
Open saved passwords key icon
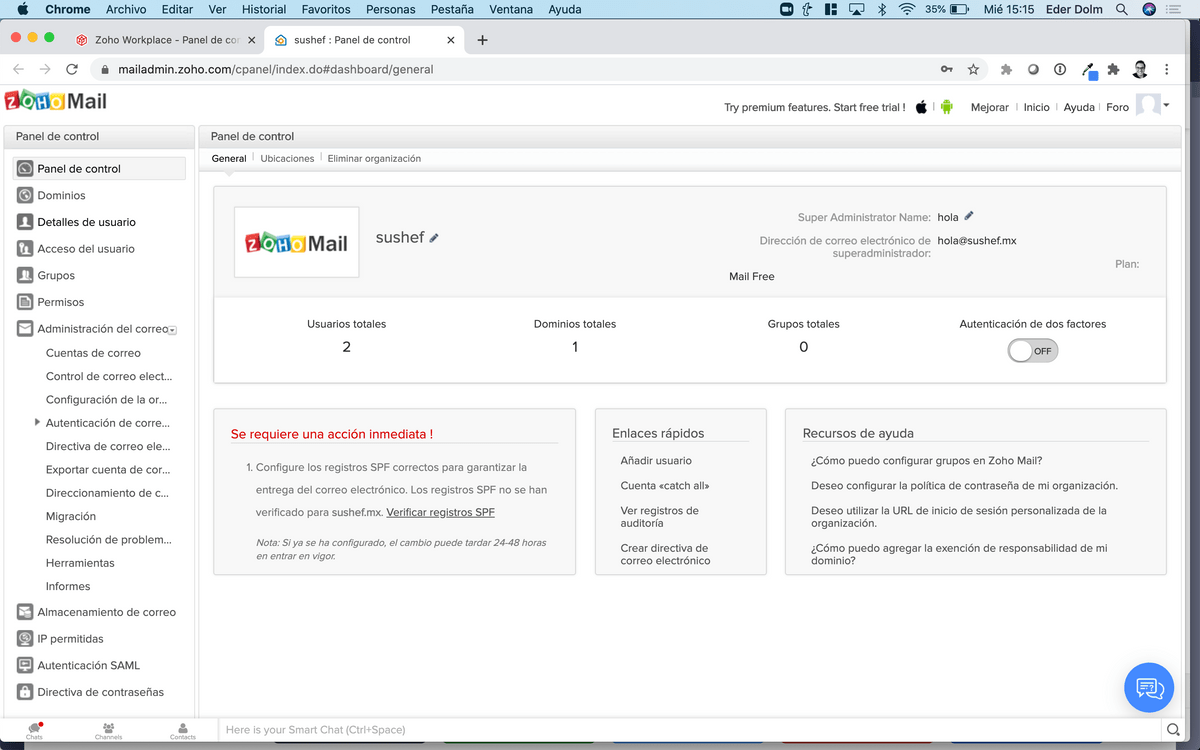(x=946, y=69)
